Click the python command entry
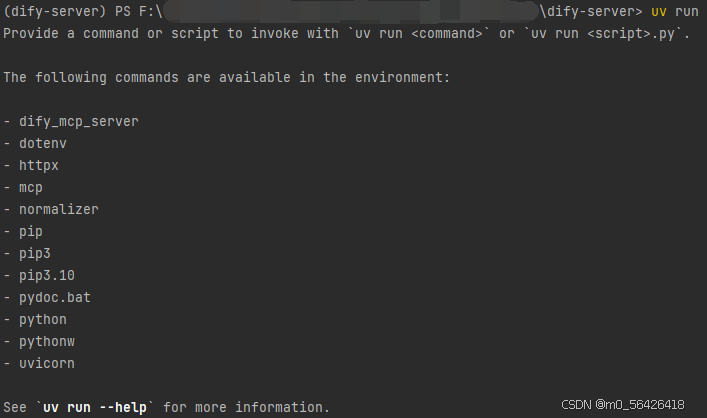The width and height of the screenshot is (707, 418). tap(43, 320)
